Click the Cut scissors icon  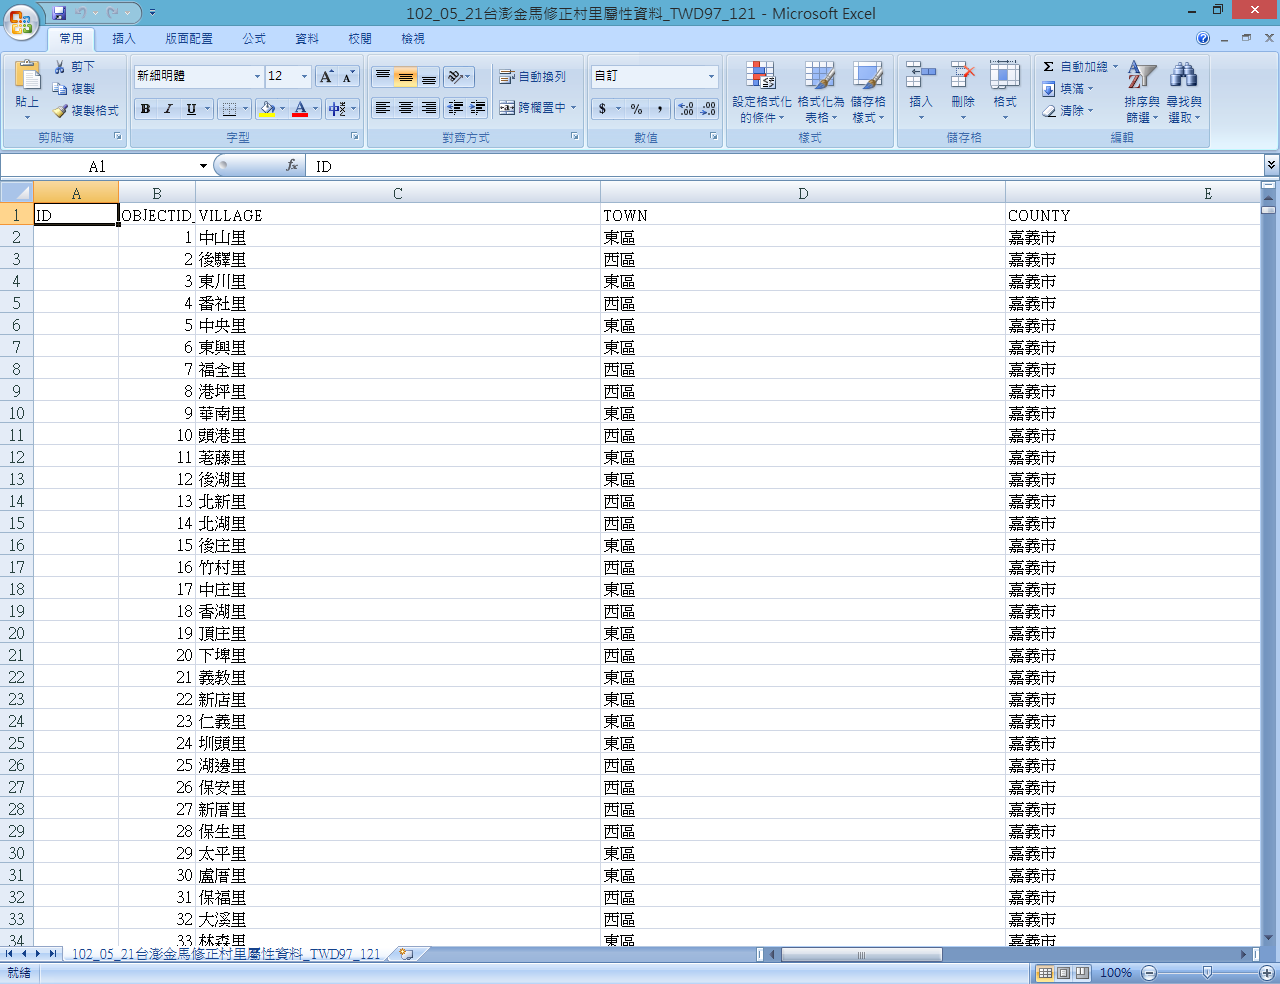[x=61, y=66]
